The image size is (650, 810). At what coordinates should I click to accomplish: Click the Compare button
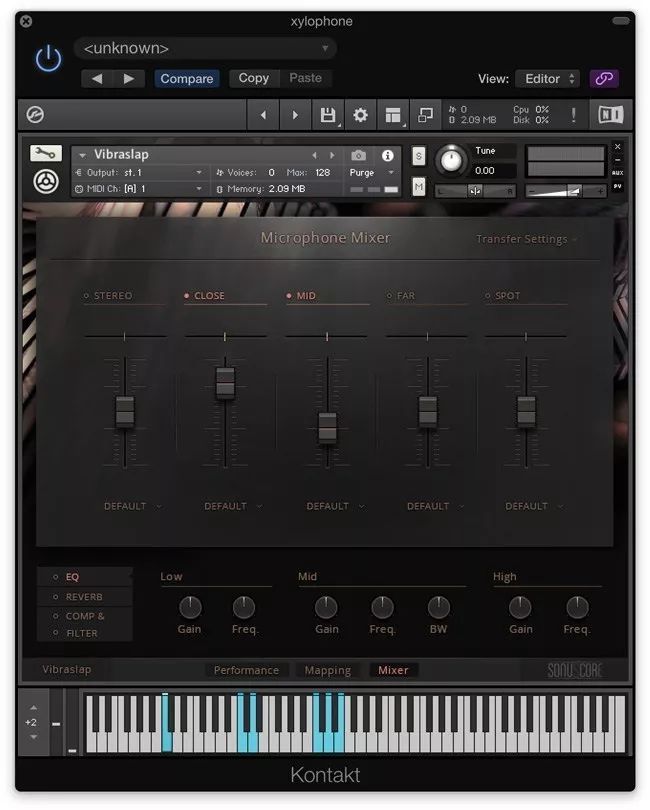(x=187, y=79)
